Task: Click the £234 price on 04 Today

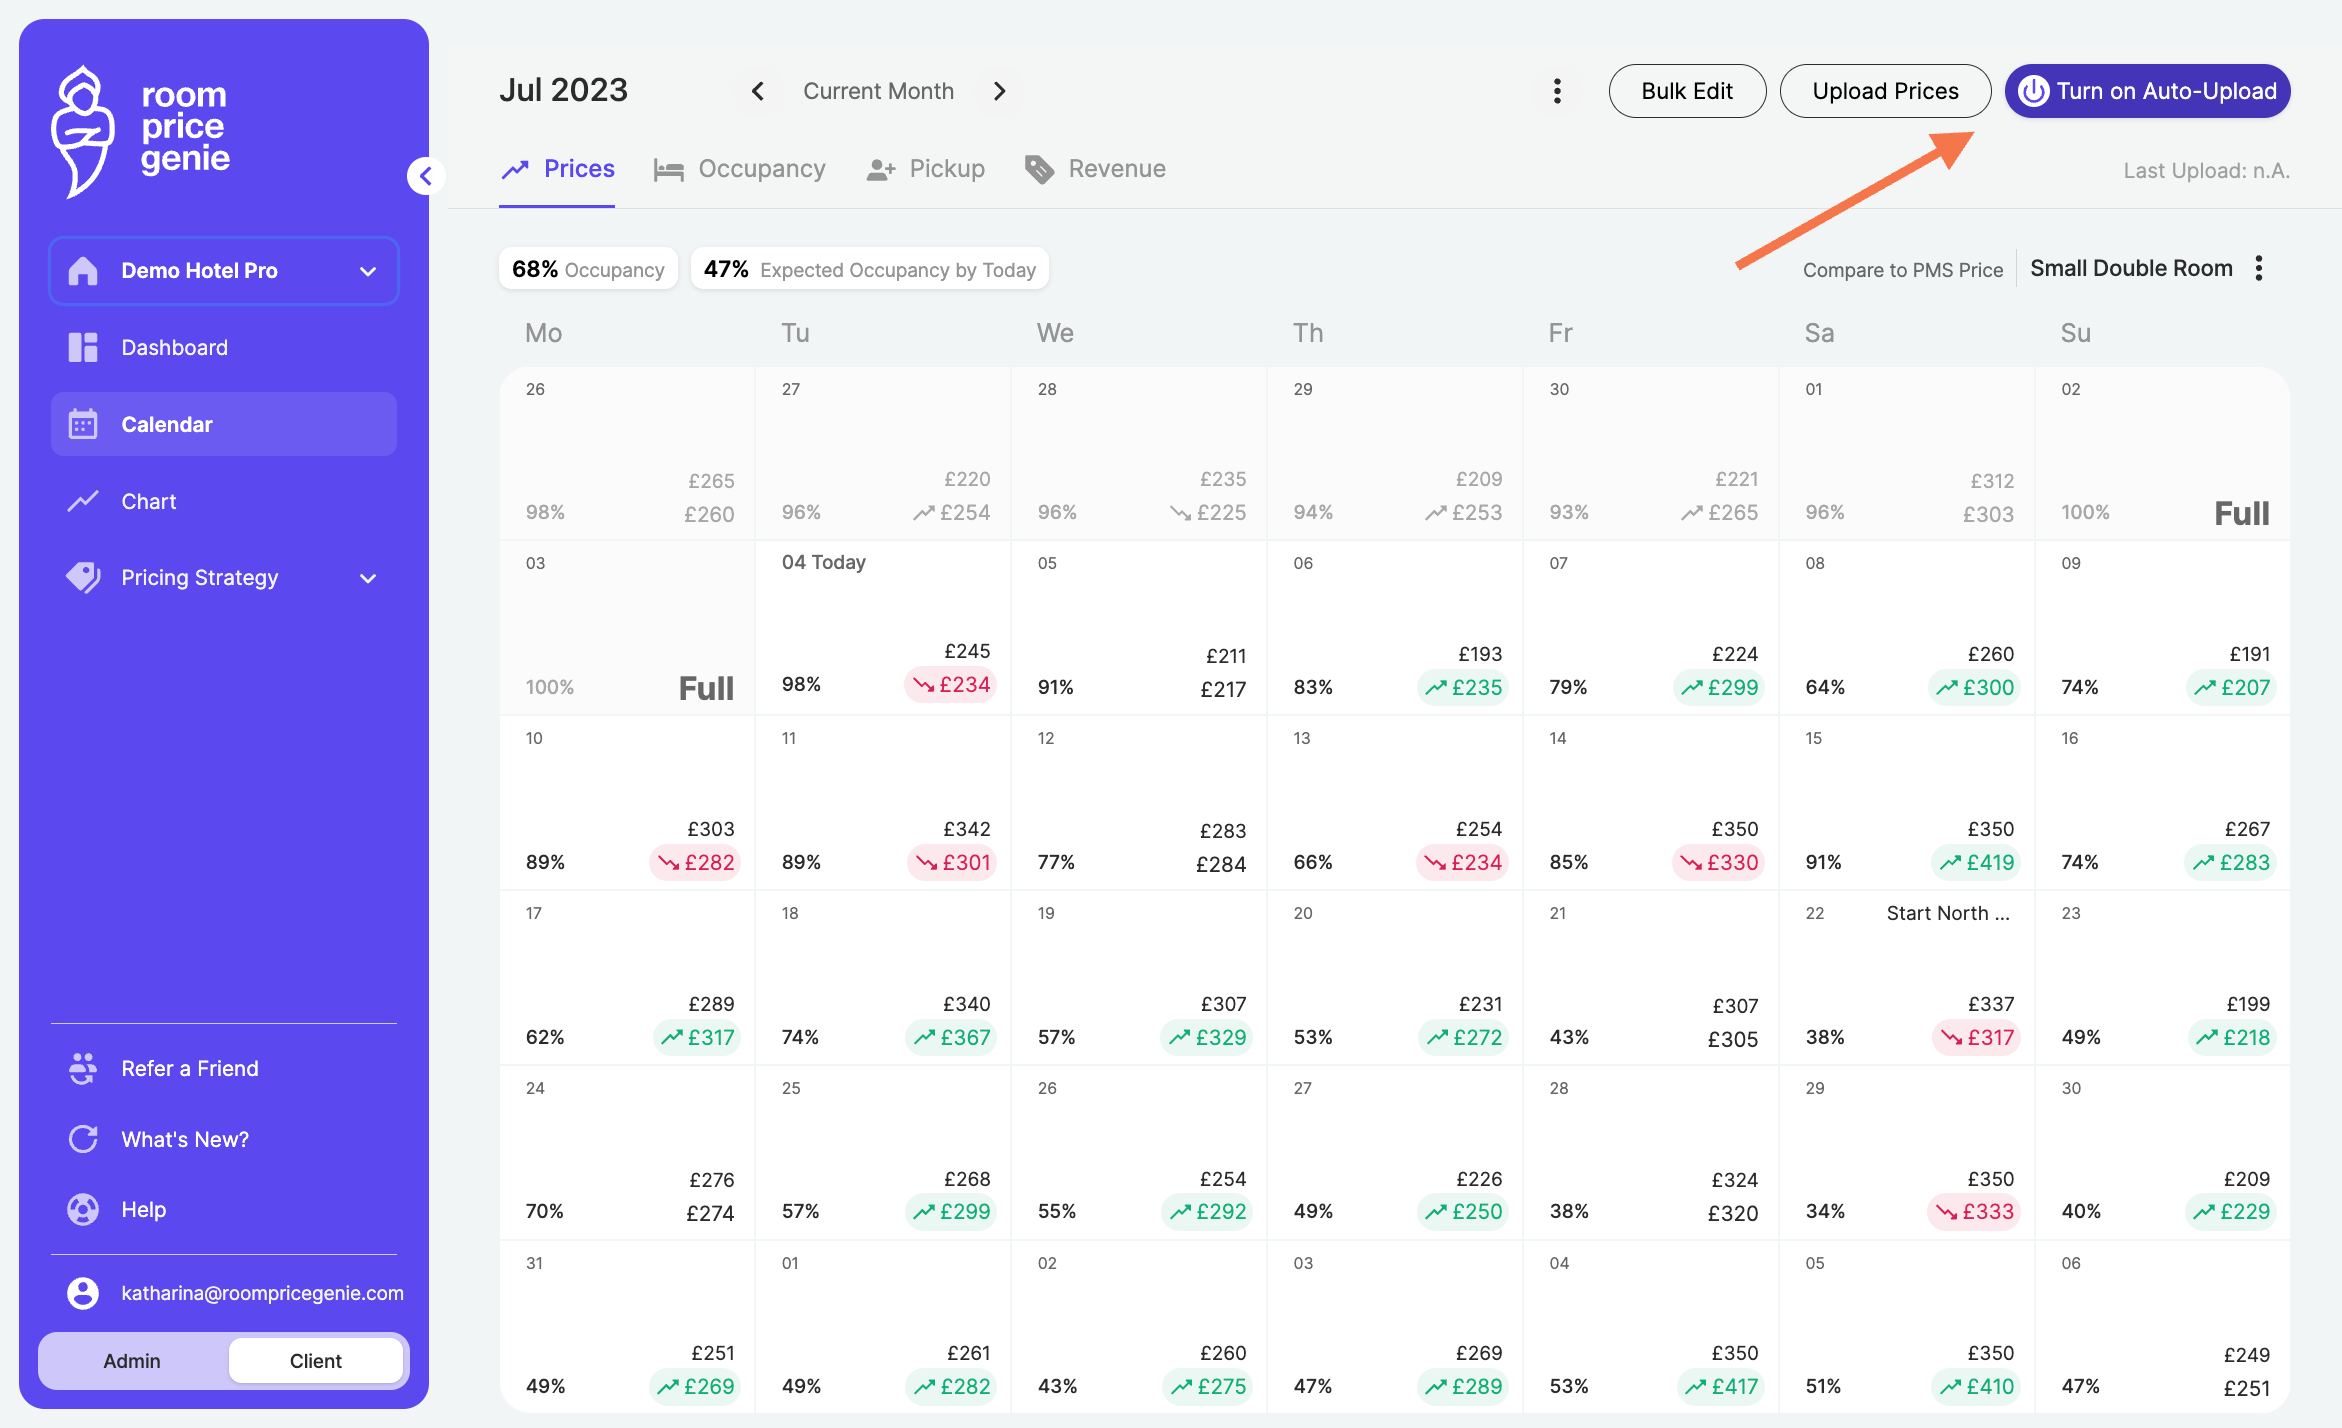Action: click(951, 685)
